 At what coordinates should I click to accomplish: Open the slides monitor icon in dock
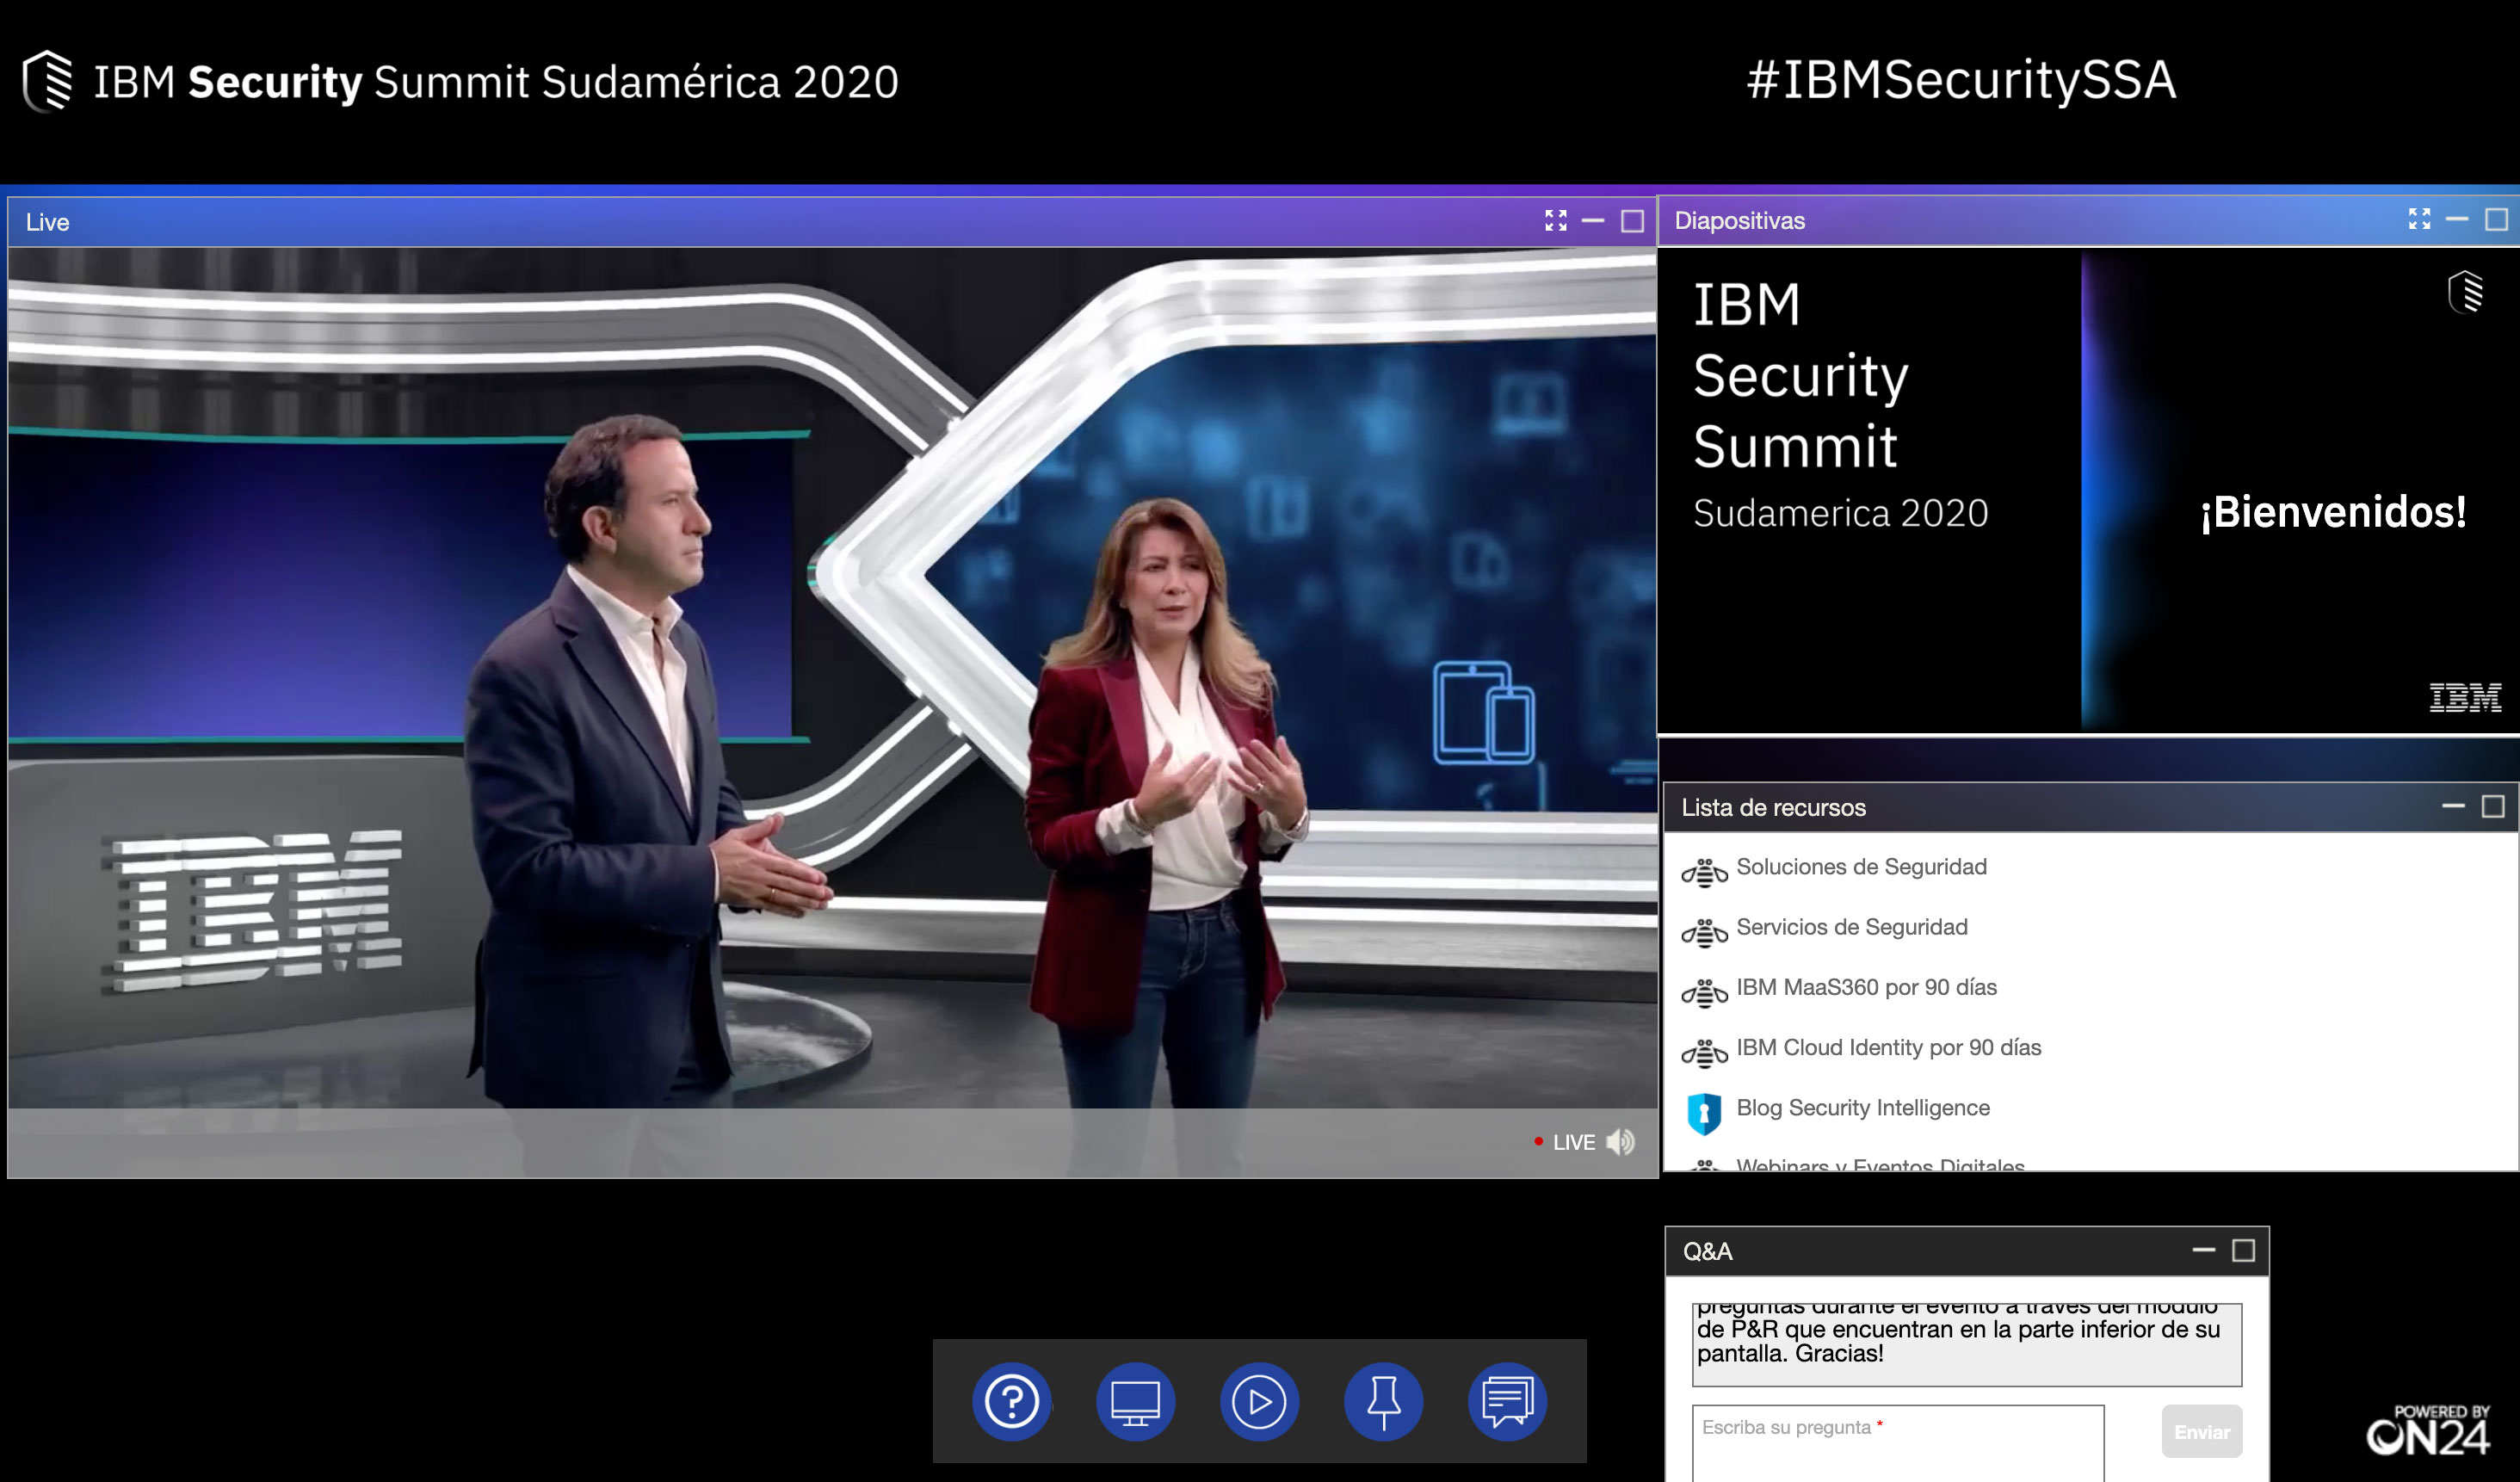[x=1135, y=1401]
